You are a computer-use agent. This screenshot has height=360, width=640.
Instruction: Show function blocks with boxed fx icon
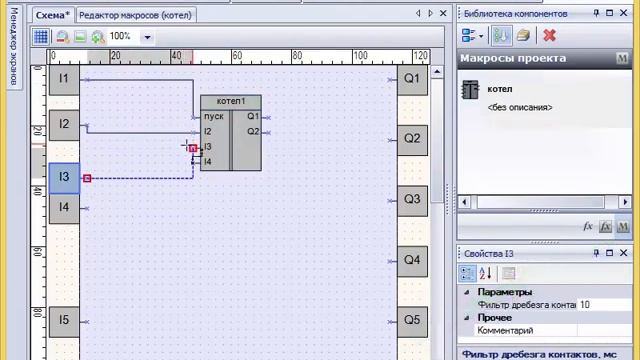tap(605, 226)
